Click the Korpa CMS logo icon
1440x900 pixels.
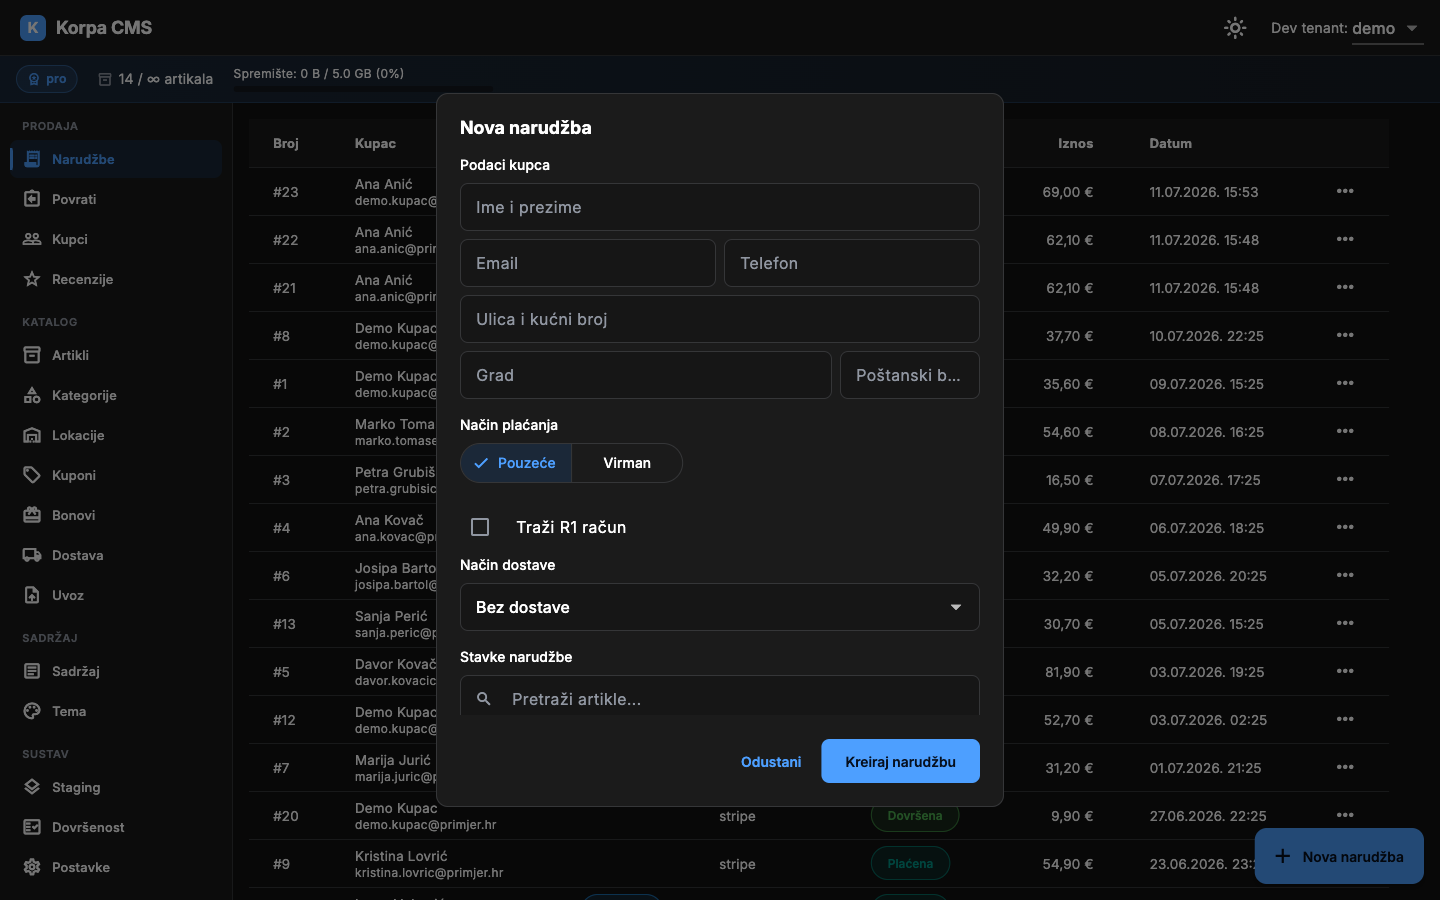[33, 28]
